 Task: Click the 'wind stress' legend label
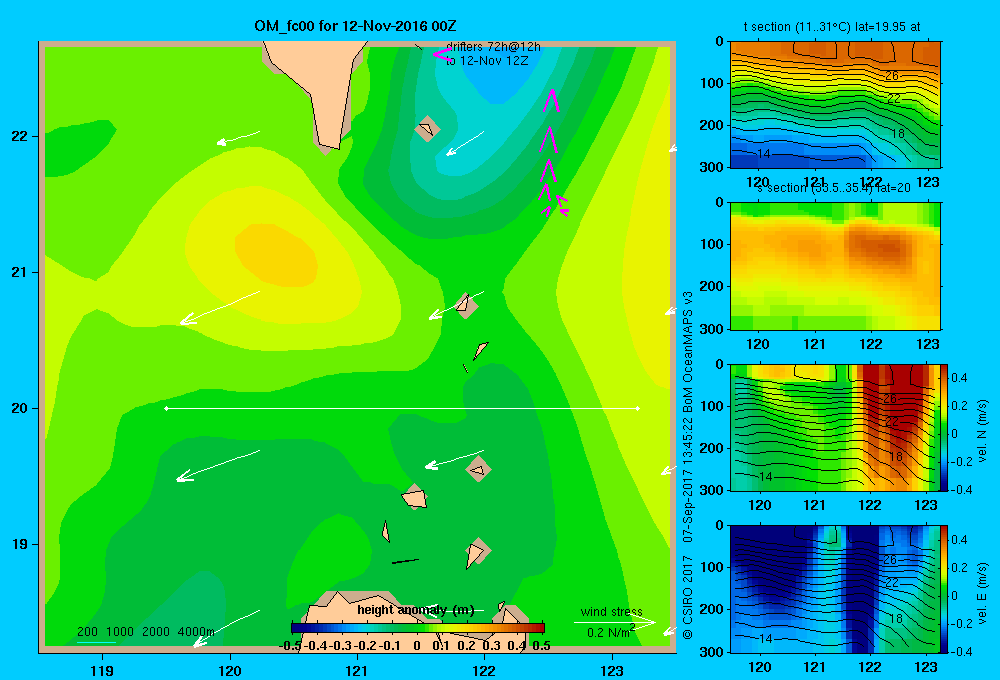611,612
